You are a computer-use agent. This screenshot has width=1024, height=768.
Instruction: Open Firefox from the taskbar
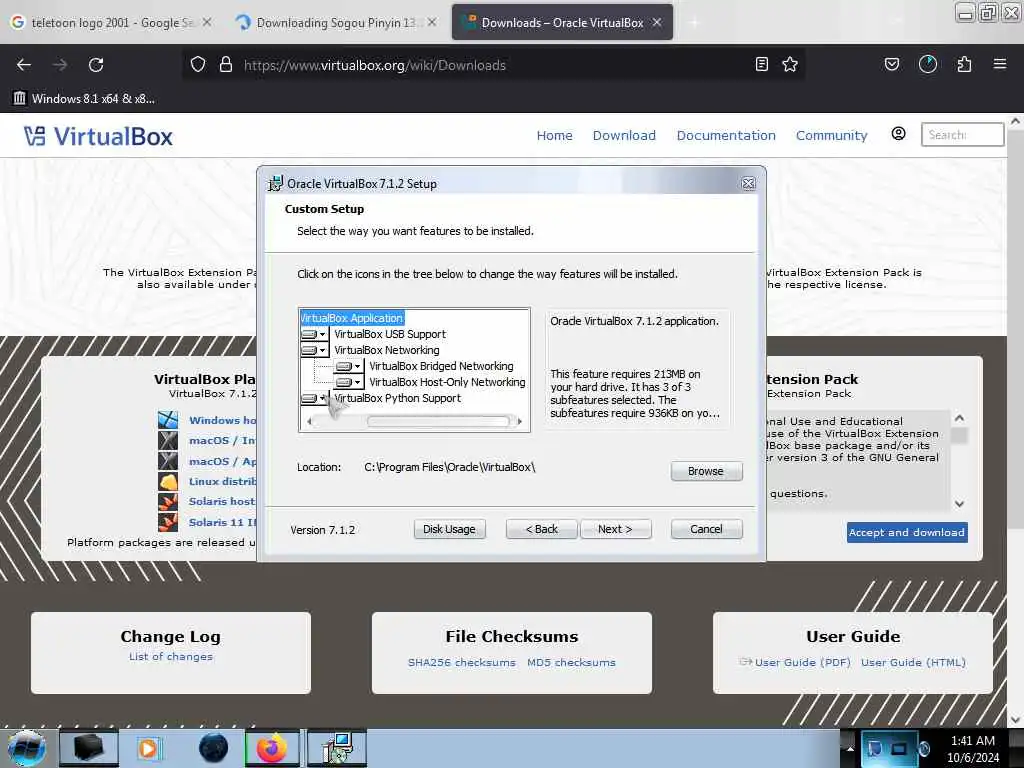(272, 748)
